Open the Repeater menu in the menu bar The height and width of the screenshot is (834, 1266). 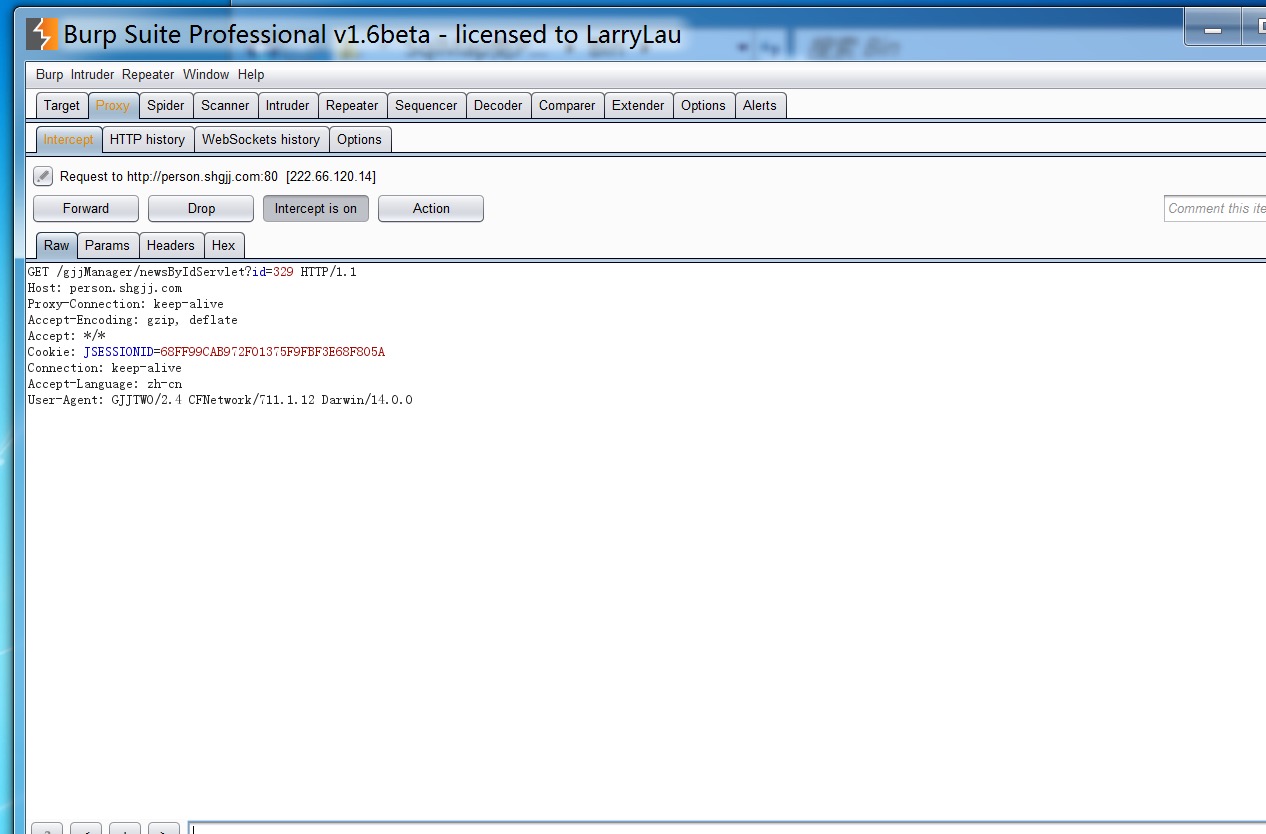click(x=148, y=74)
